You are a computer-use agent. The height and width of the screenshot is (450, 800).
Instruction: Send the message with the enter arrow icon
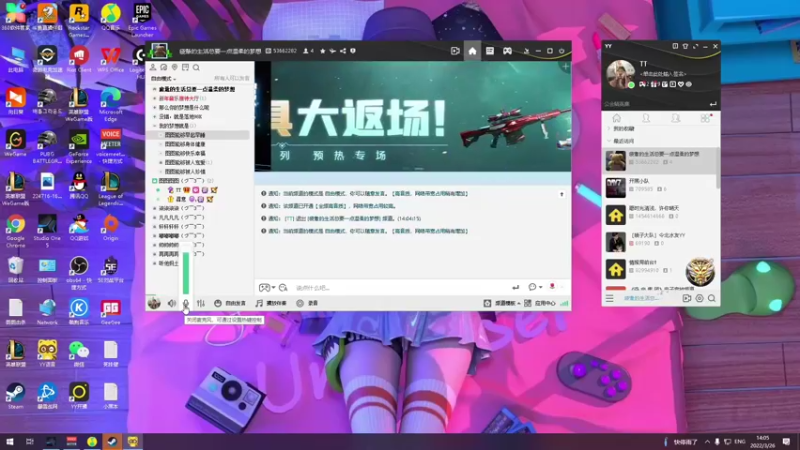(515, 287)
